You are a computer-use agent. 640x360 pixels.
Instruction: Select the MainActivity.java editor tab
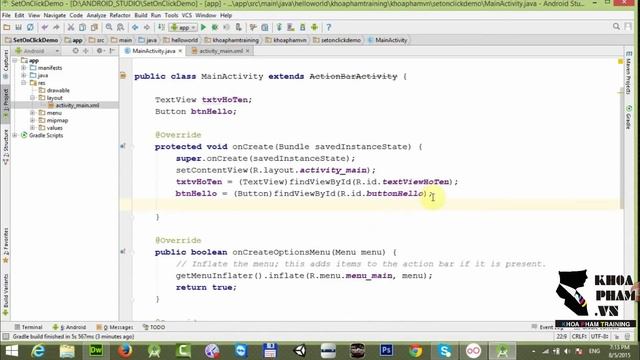(x=153, y=51)
